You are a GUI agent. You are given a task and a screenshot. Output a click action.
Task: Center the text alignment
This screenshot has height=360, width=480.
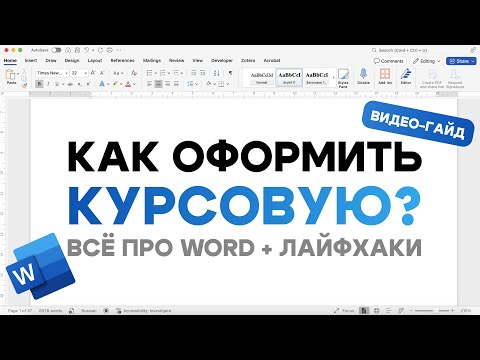(x=158, y=84)
